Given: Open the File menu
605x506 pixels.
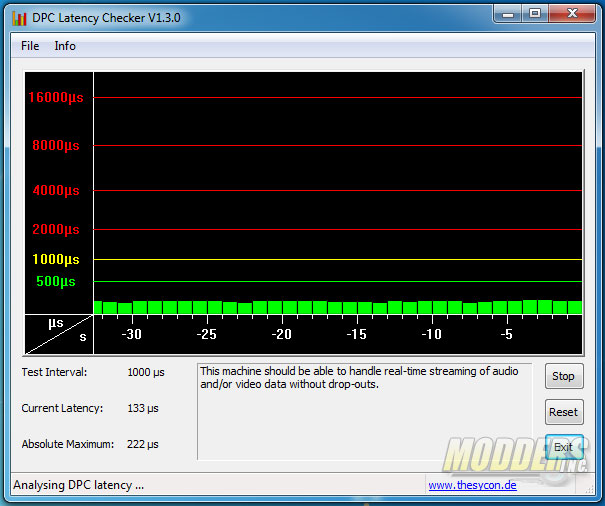Looking at the screenshot, I should pos(30,46).
